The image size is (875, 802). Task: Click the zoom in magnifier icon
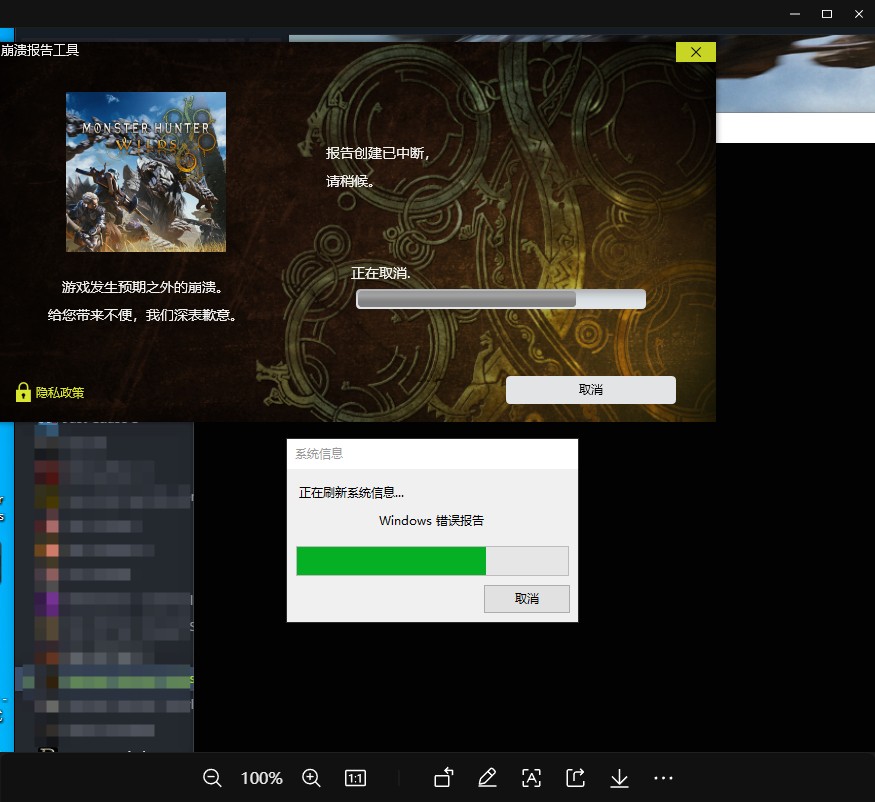point(311,778)
